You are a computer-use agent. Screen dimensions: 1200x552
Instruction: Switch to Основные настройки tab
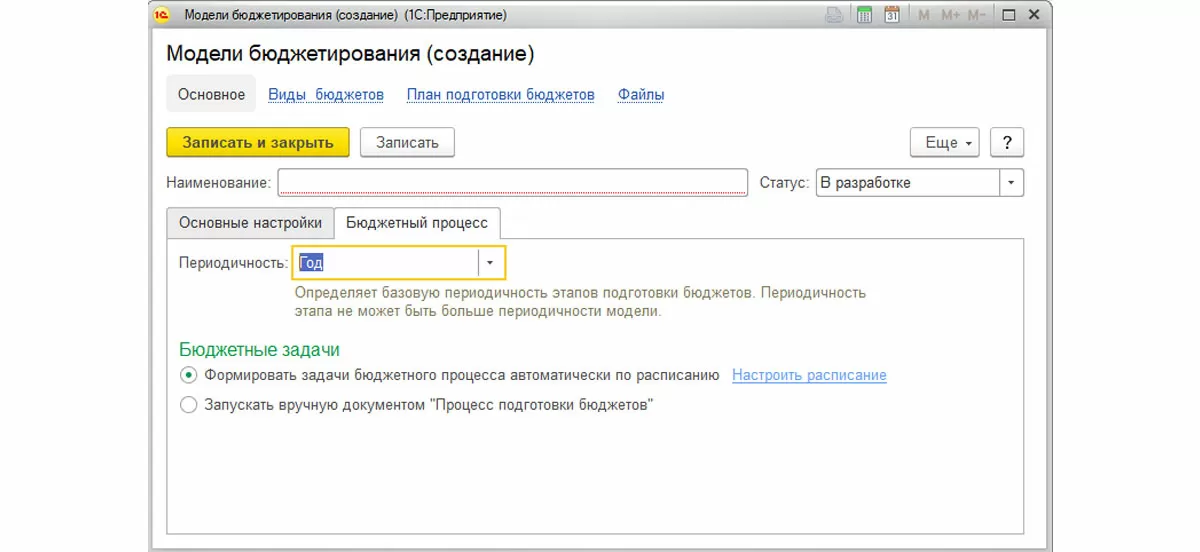click(x=250, y=223)
